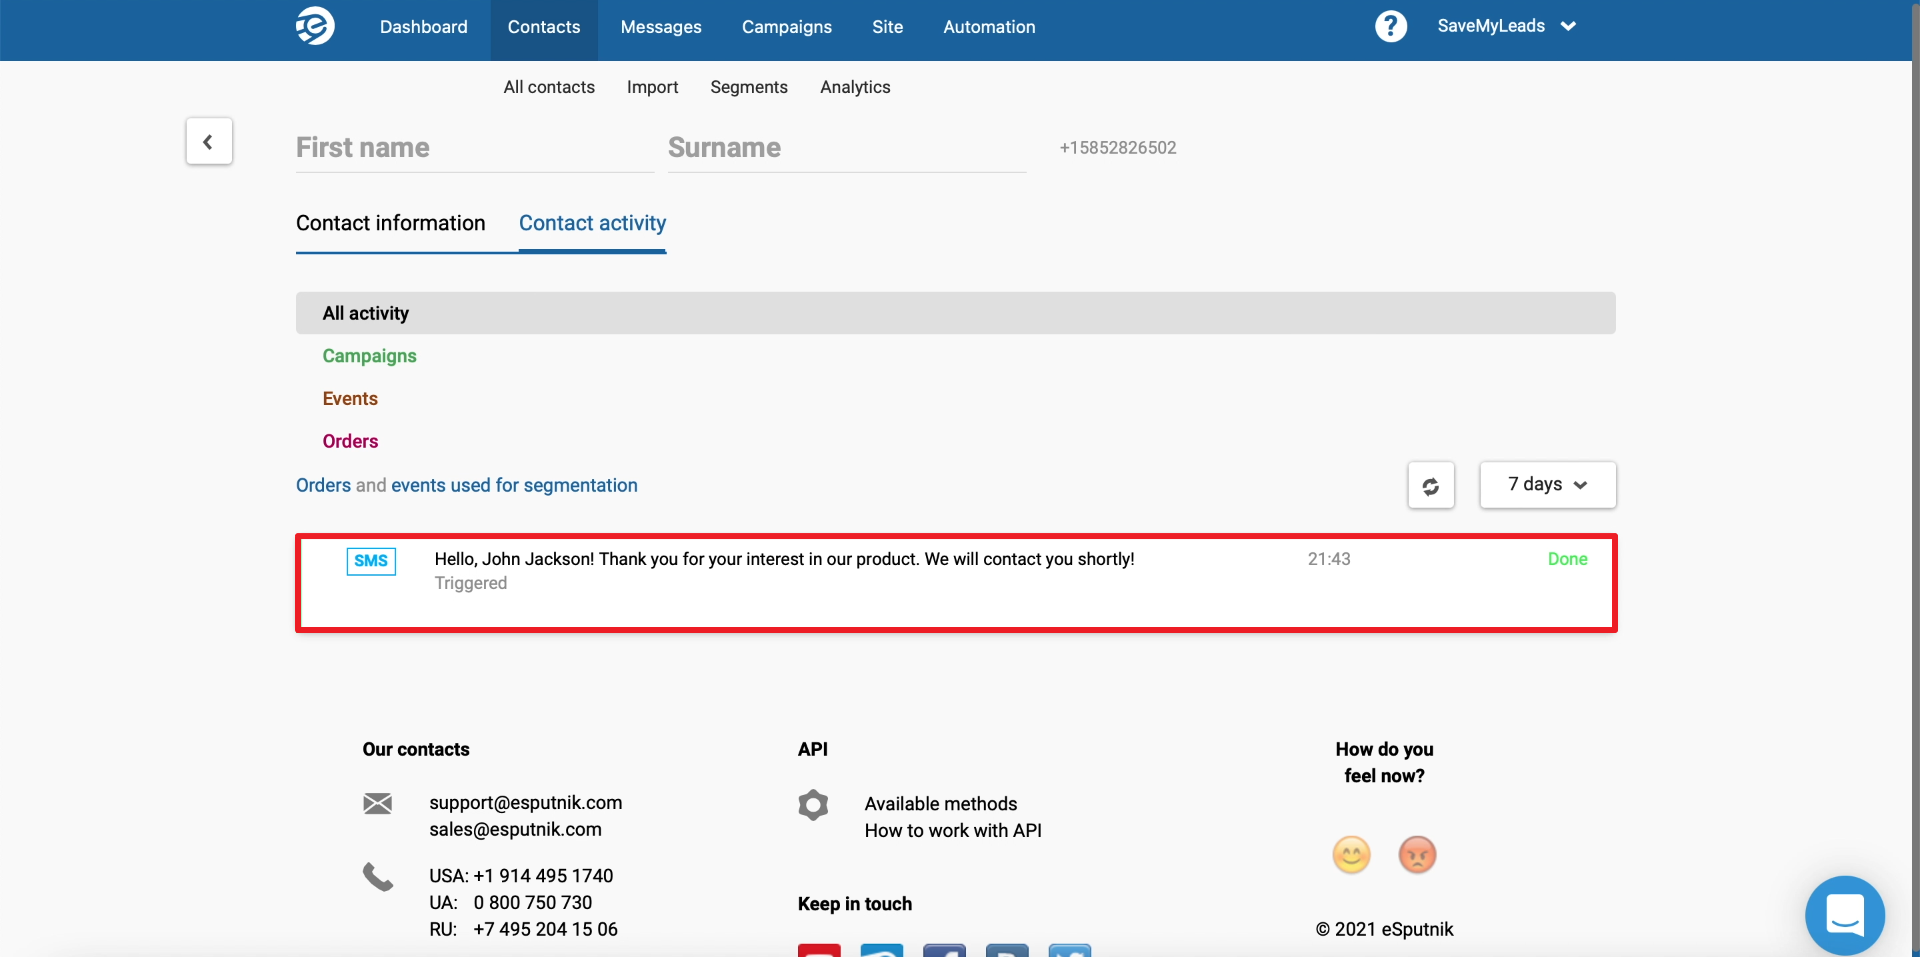Go to Segments submenu
This screenshot has height=957, width=1920.
[749, 87]
